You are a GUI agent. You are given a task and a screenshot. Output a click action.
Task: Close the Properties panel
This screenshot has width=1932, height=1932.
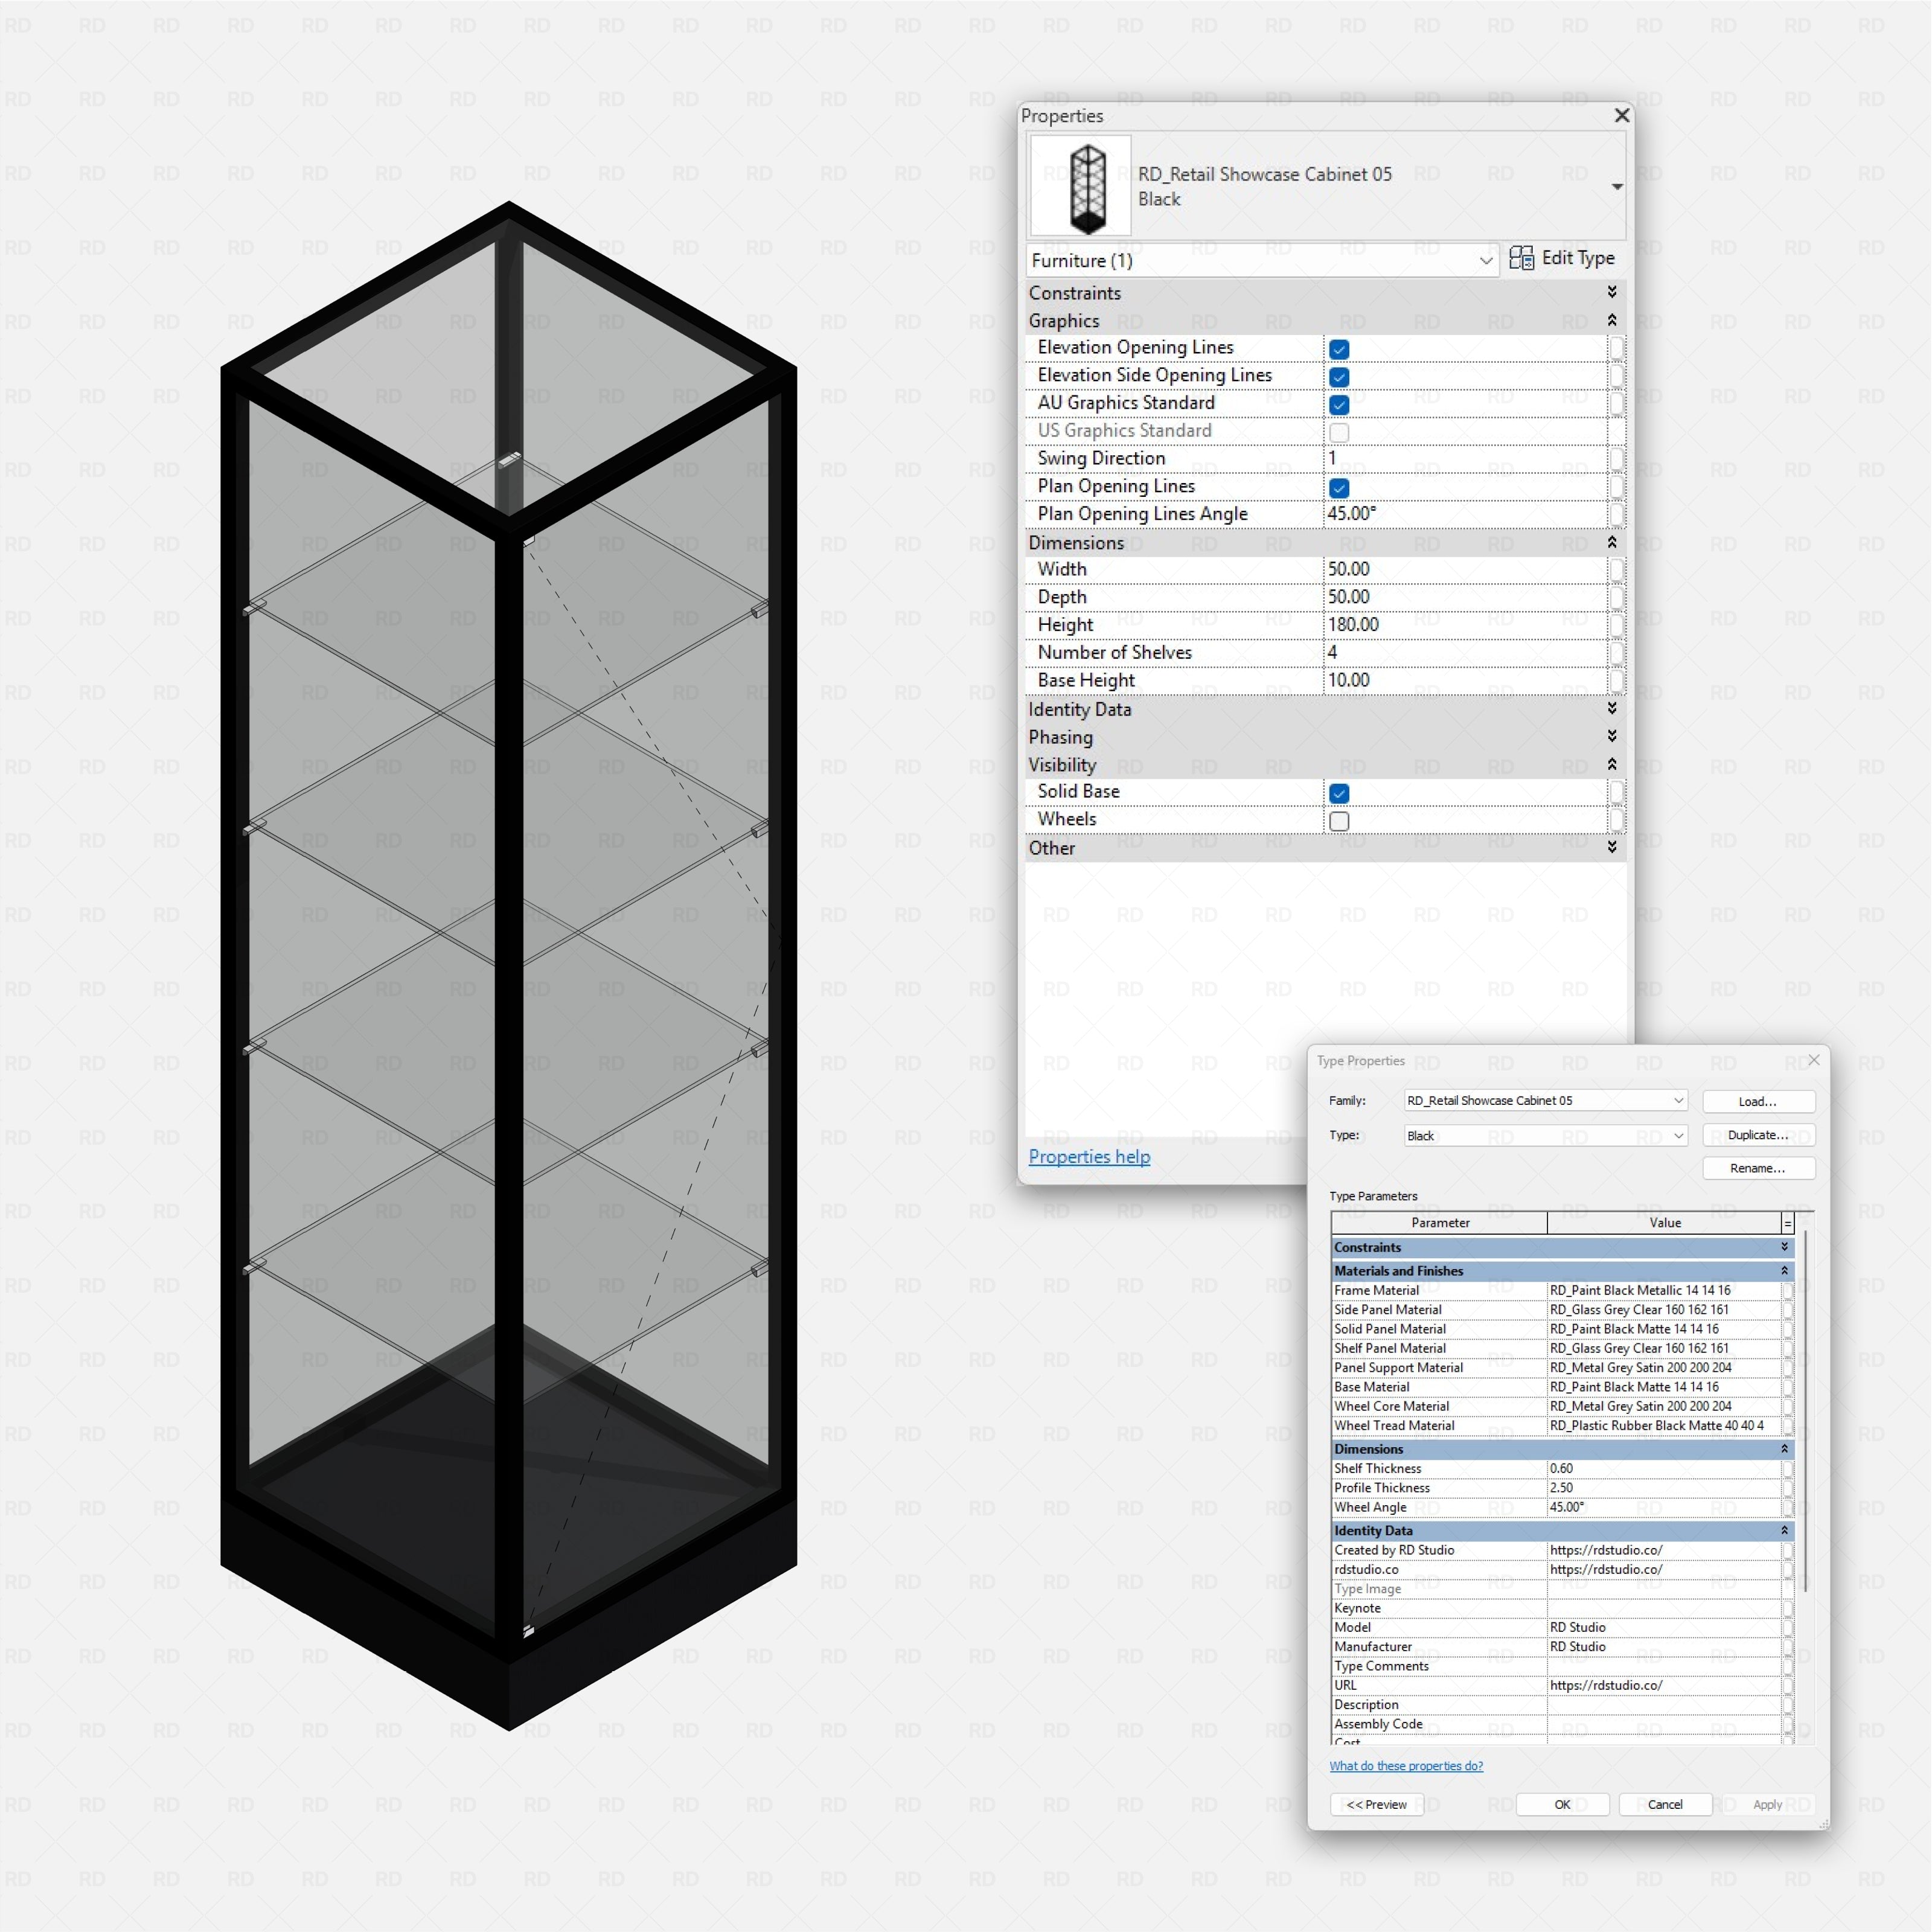(1622, 116)
